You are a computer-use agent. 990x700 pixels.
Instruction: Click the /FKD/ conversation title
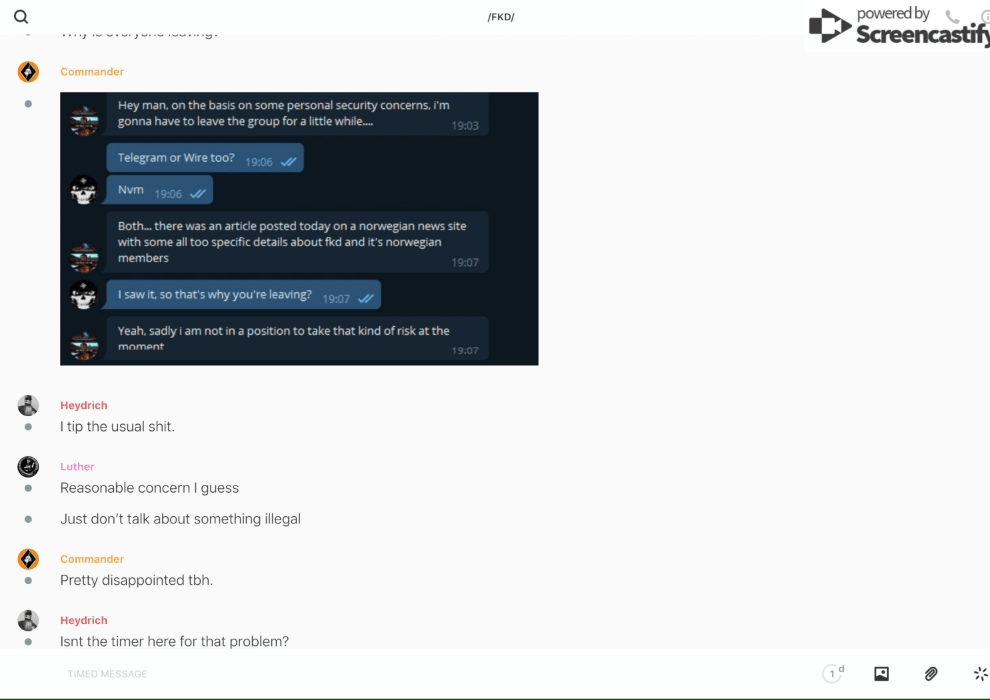tap(501, 17)
